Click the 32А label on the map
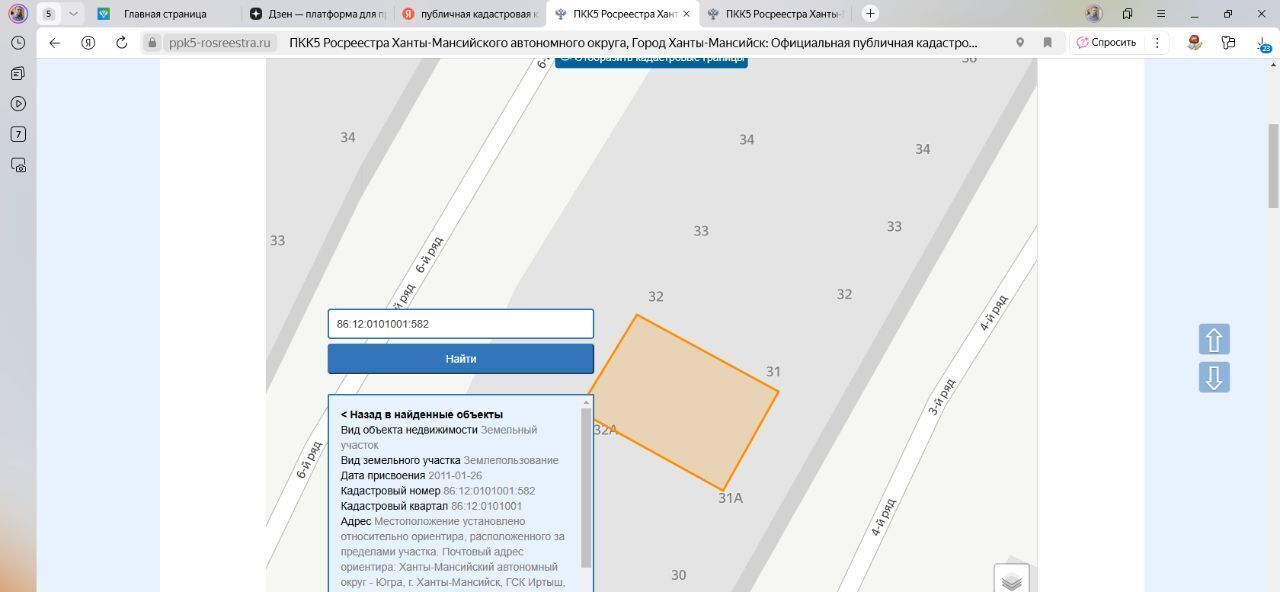 point(605,430)
